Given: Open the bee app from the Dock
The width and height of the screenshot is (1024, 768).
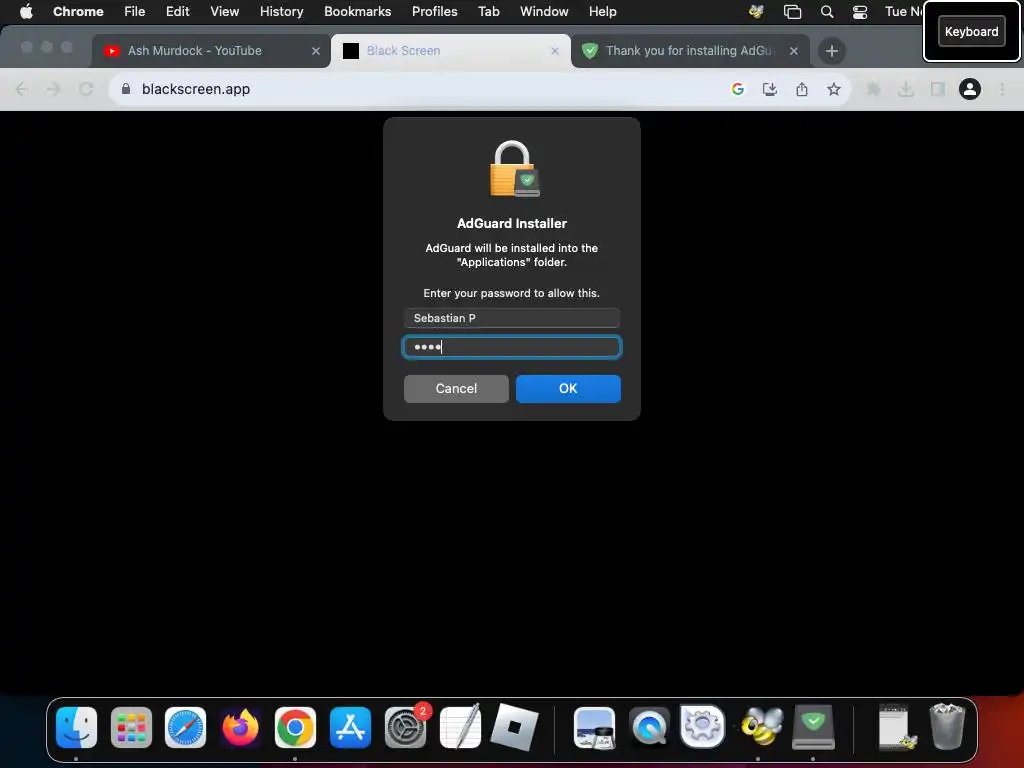Looking at the screenshot, I should [x=761, y=726].
